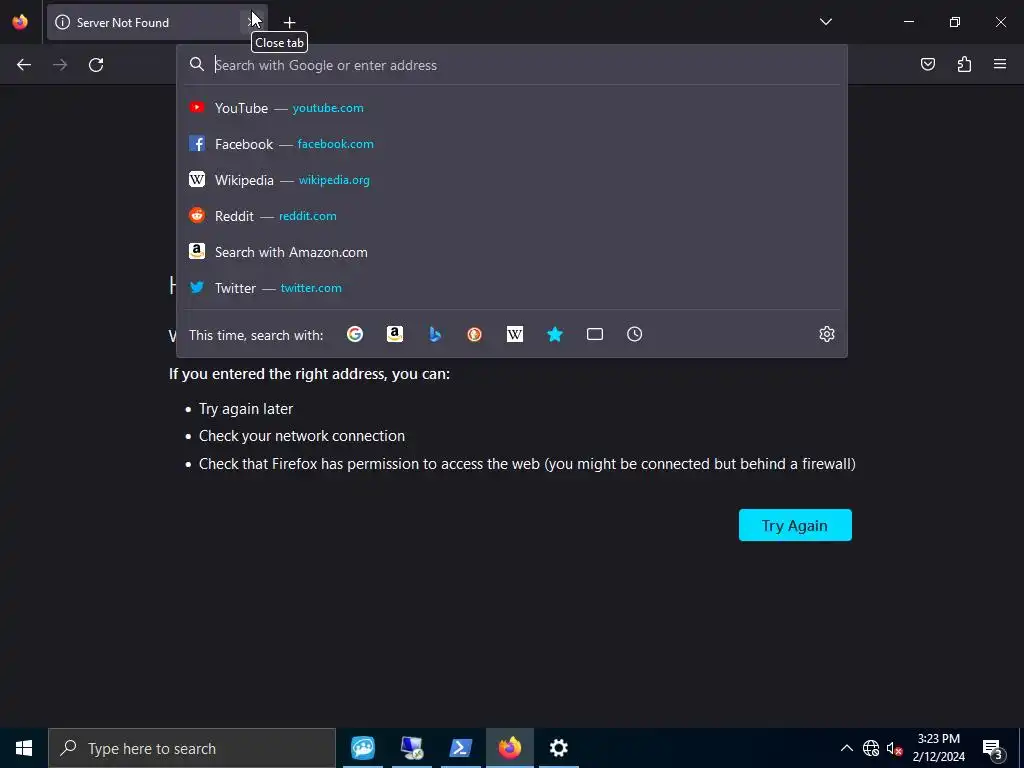Open the computer network app in taskbar

tap(412, 748)
